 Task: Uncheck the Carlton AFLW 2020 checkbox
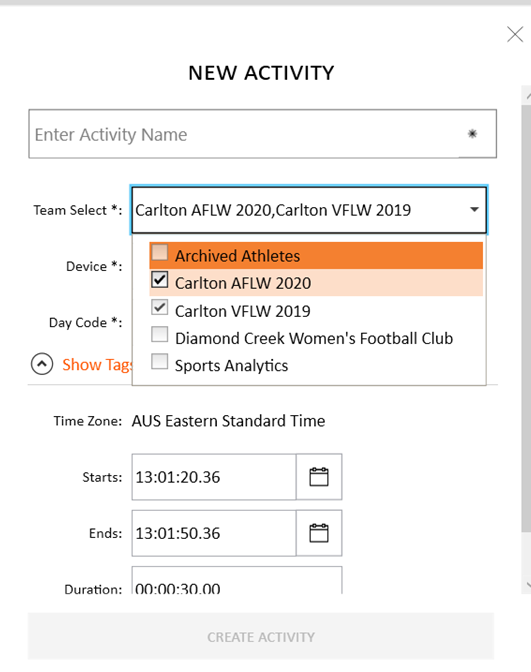point(159,280)
